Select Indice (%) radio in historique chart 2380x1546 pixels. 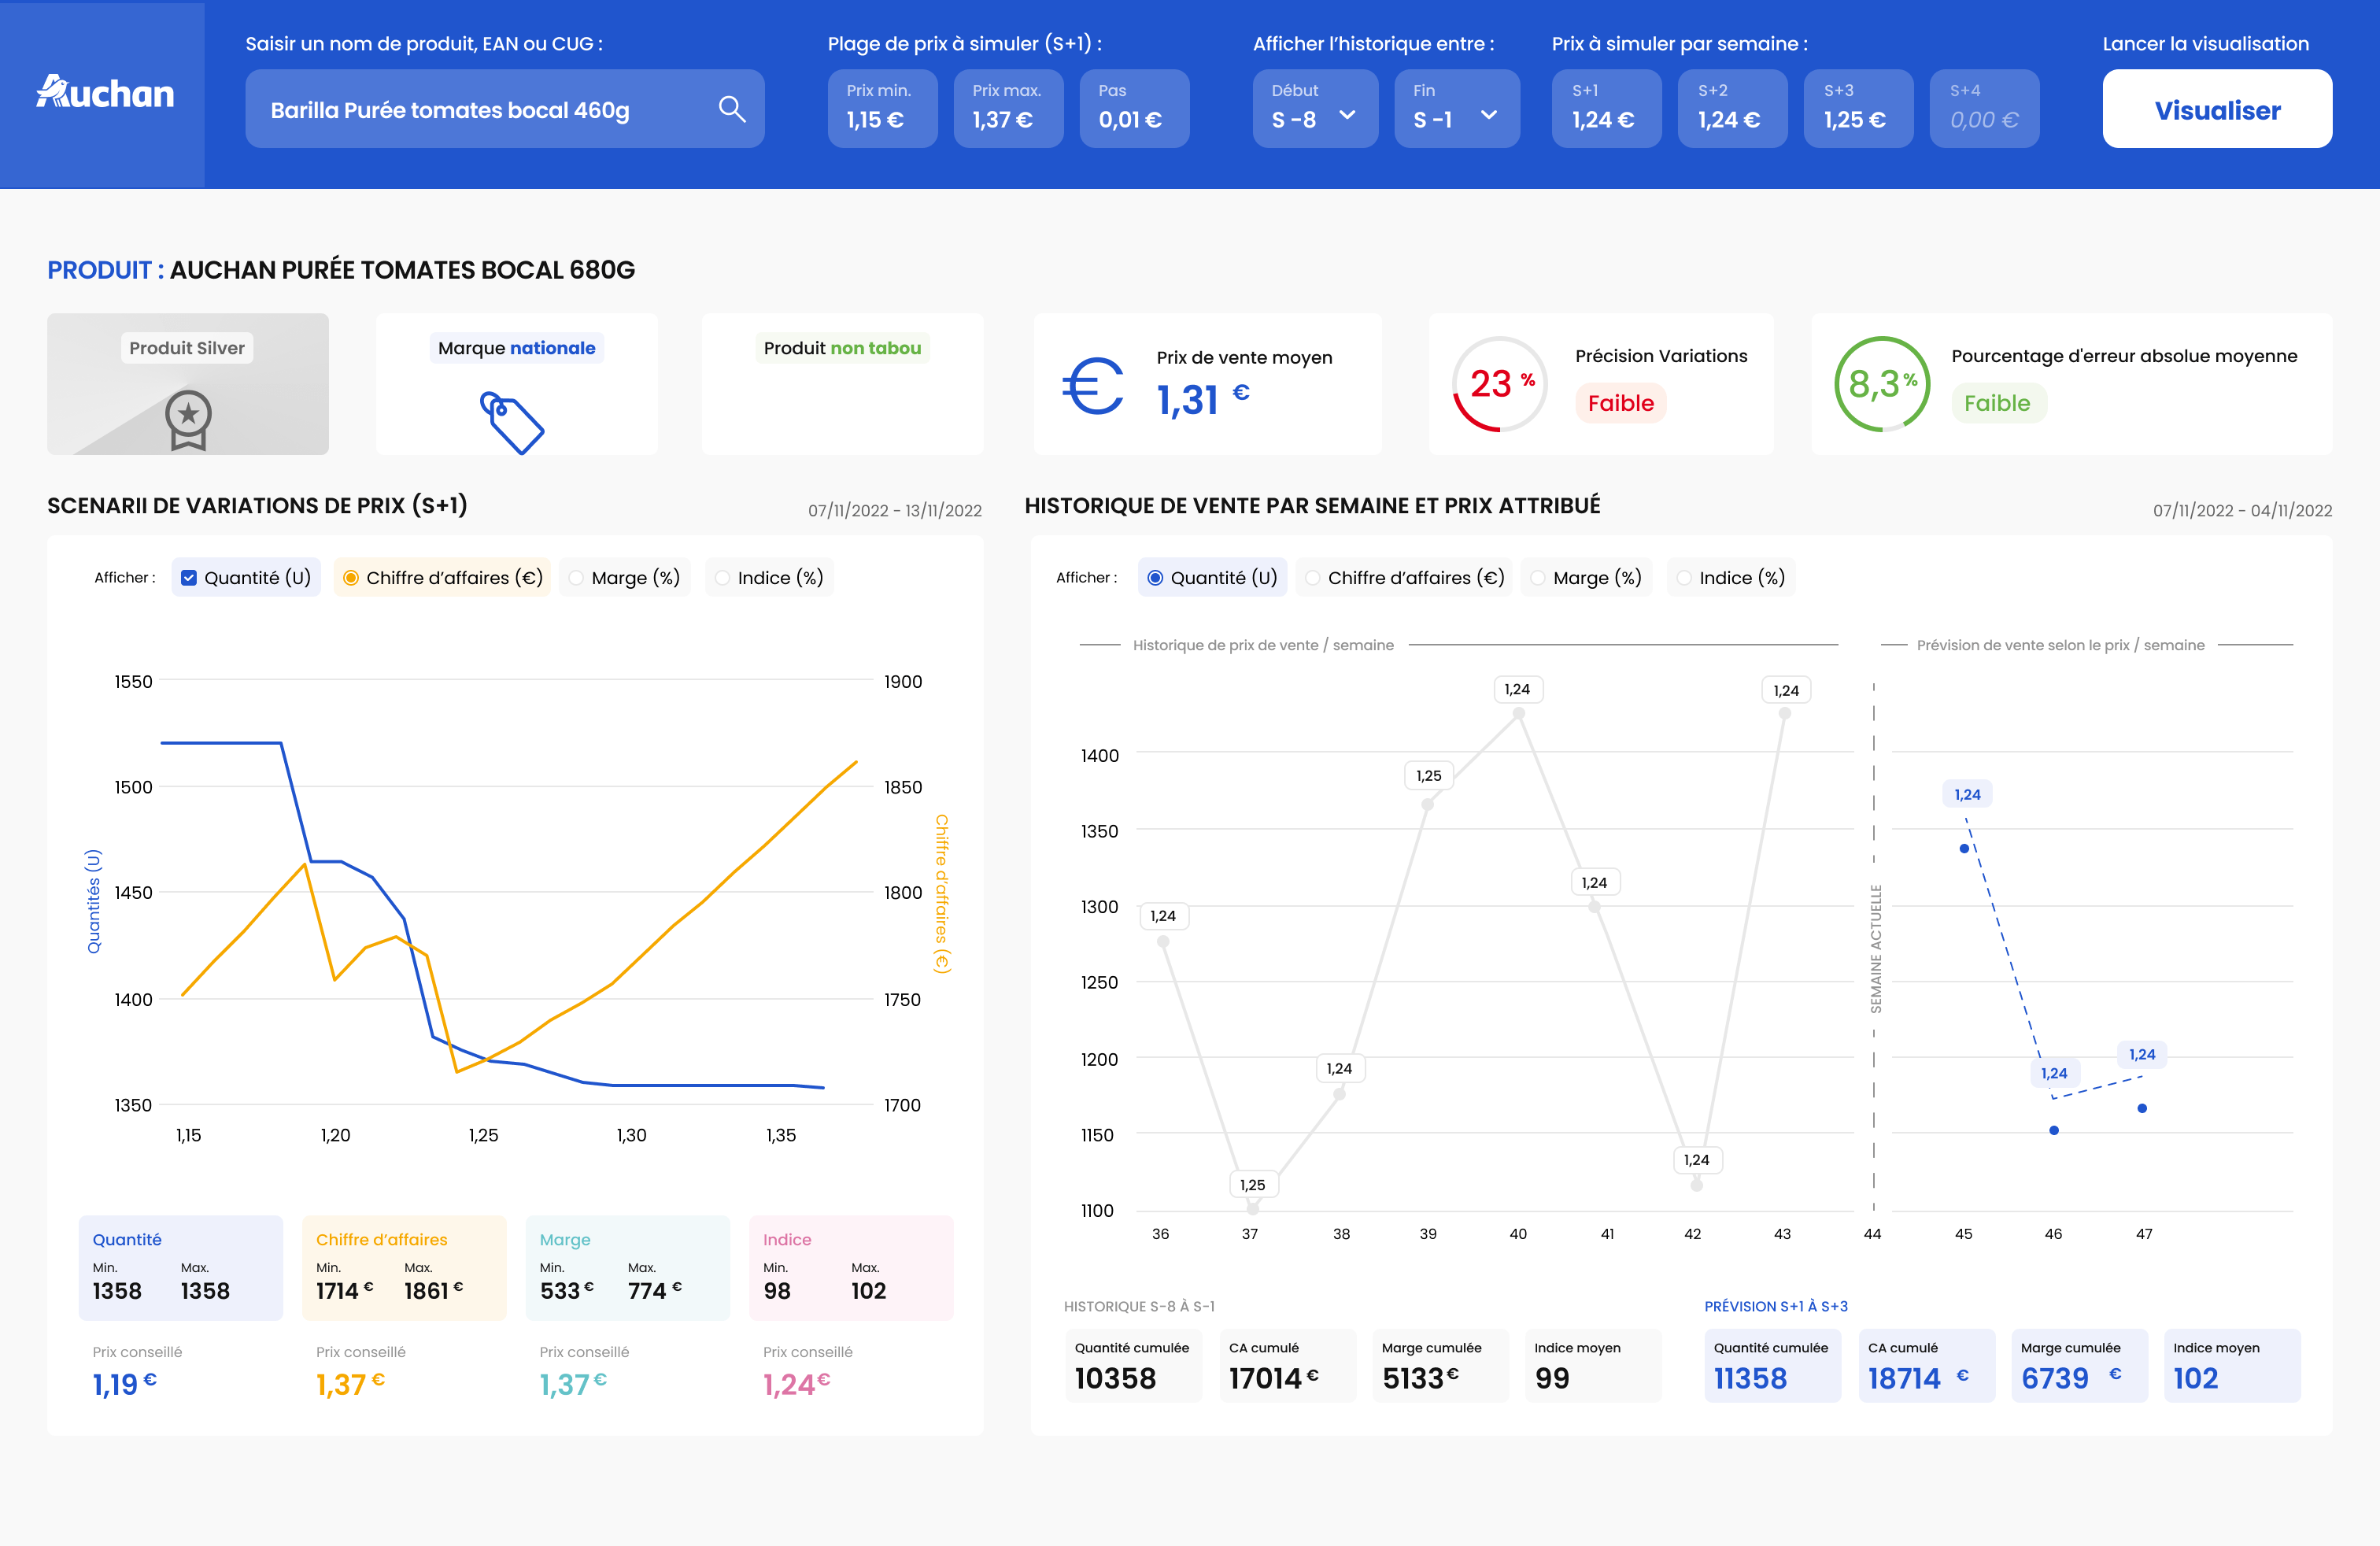pos(1684,578)
